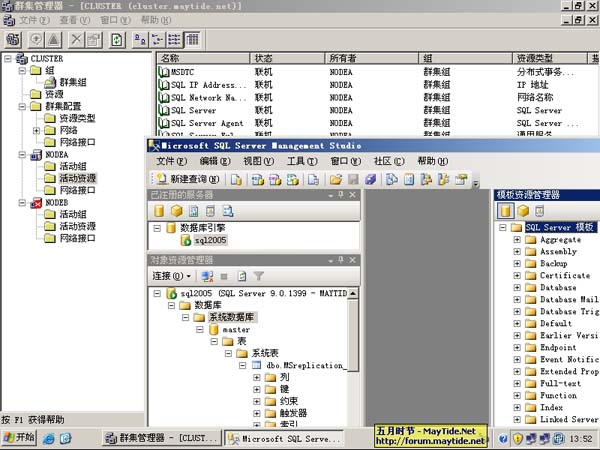The height and width of the screenshot is (450, 600).
Task: Click the Save All icon in SSMS toolbar
Action: (x=370, y=180)
